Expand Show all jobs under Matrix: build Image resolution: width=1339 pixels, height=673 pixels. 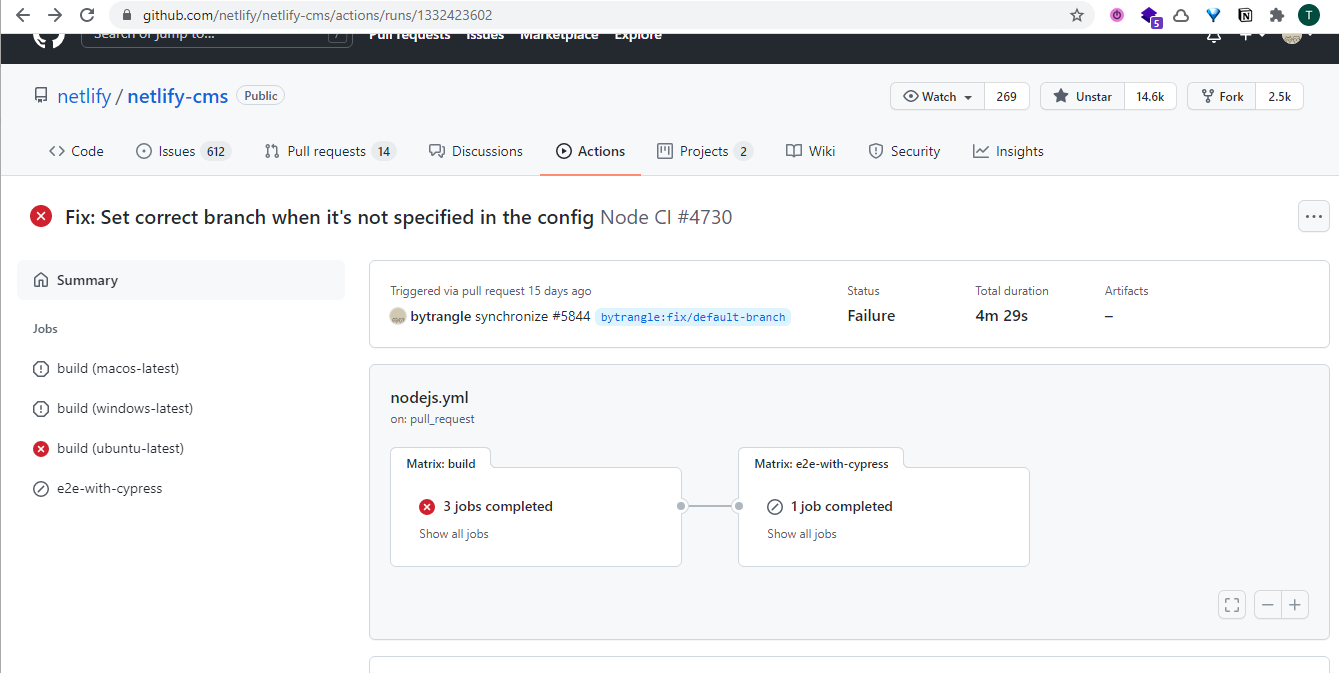click(x=454, y=534)
